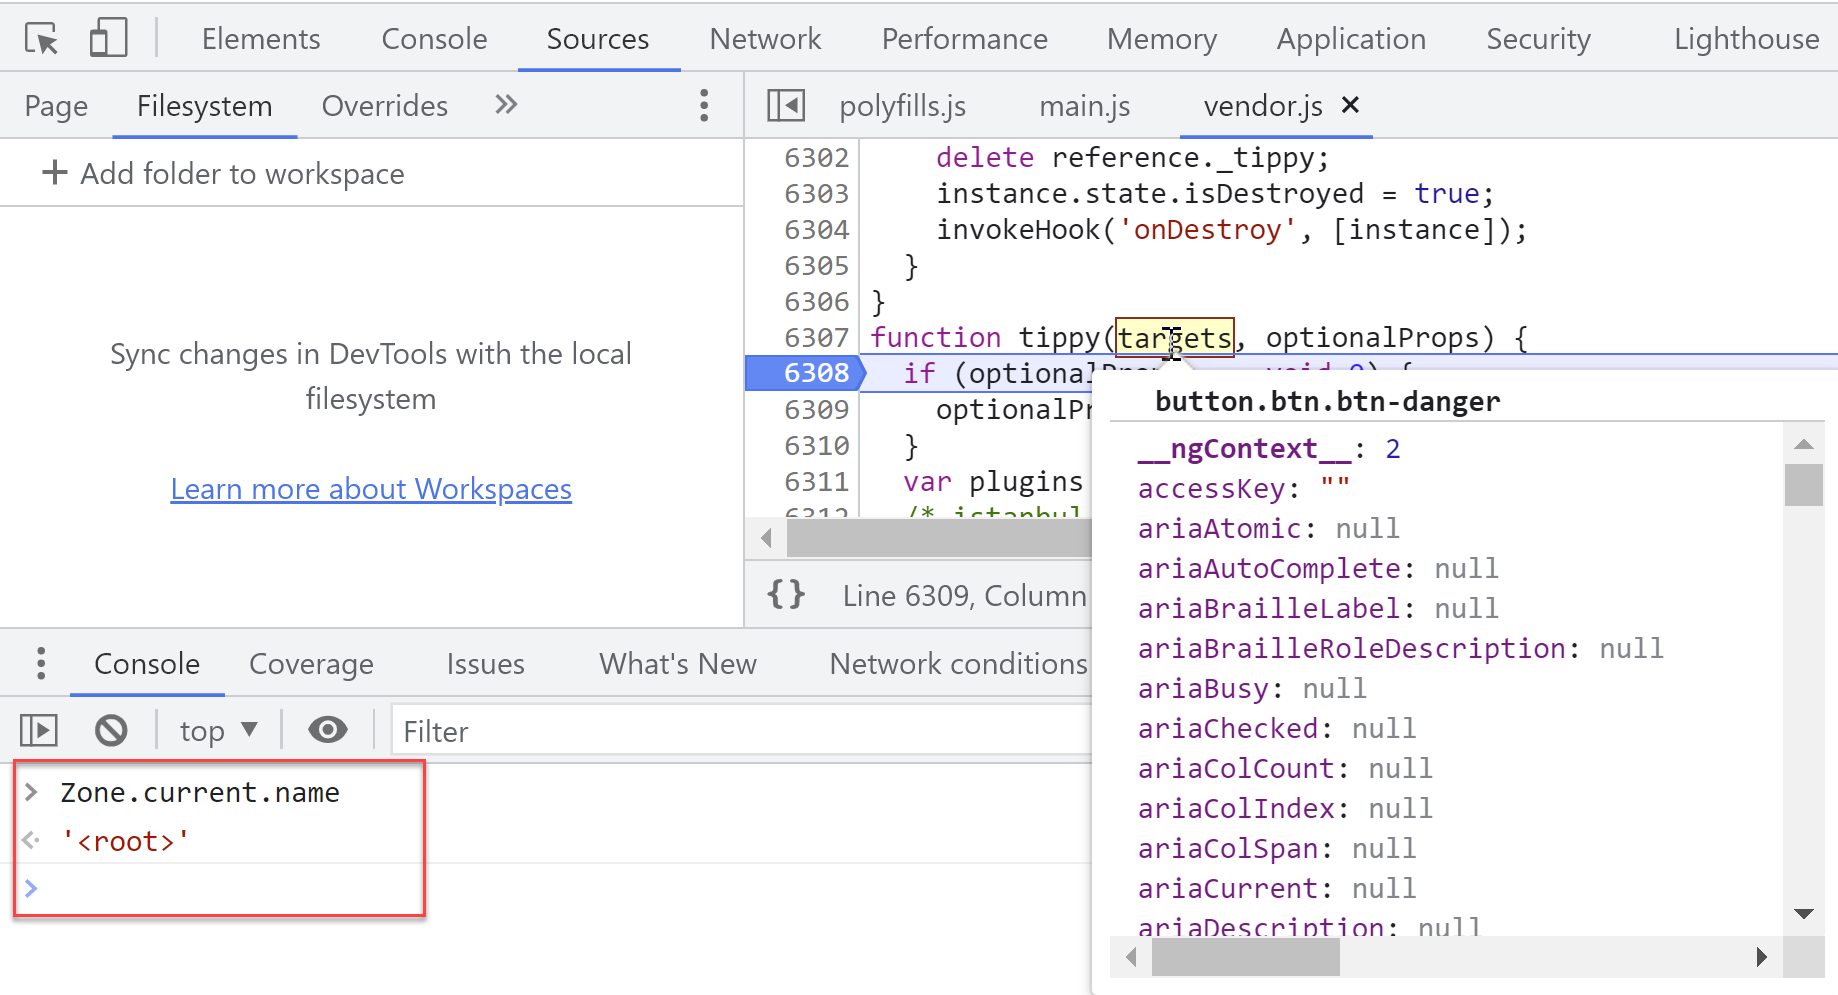The width and height of the screenshot is (1838, 995).
Task: Open the Sources sidebar three-dot menu
Action: pyautogui.click(x=704, y=105)
